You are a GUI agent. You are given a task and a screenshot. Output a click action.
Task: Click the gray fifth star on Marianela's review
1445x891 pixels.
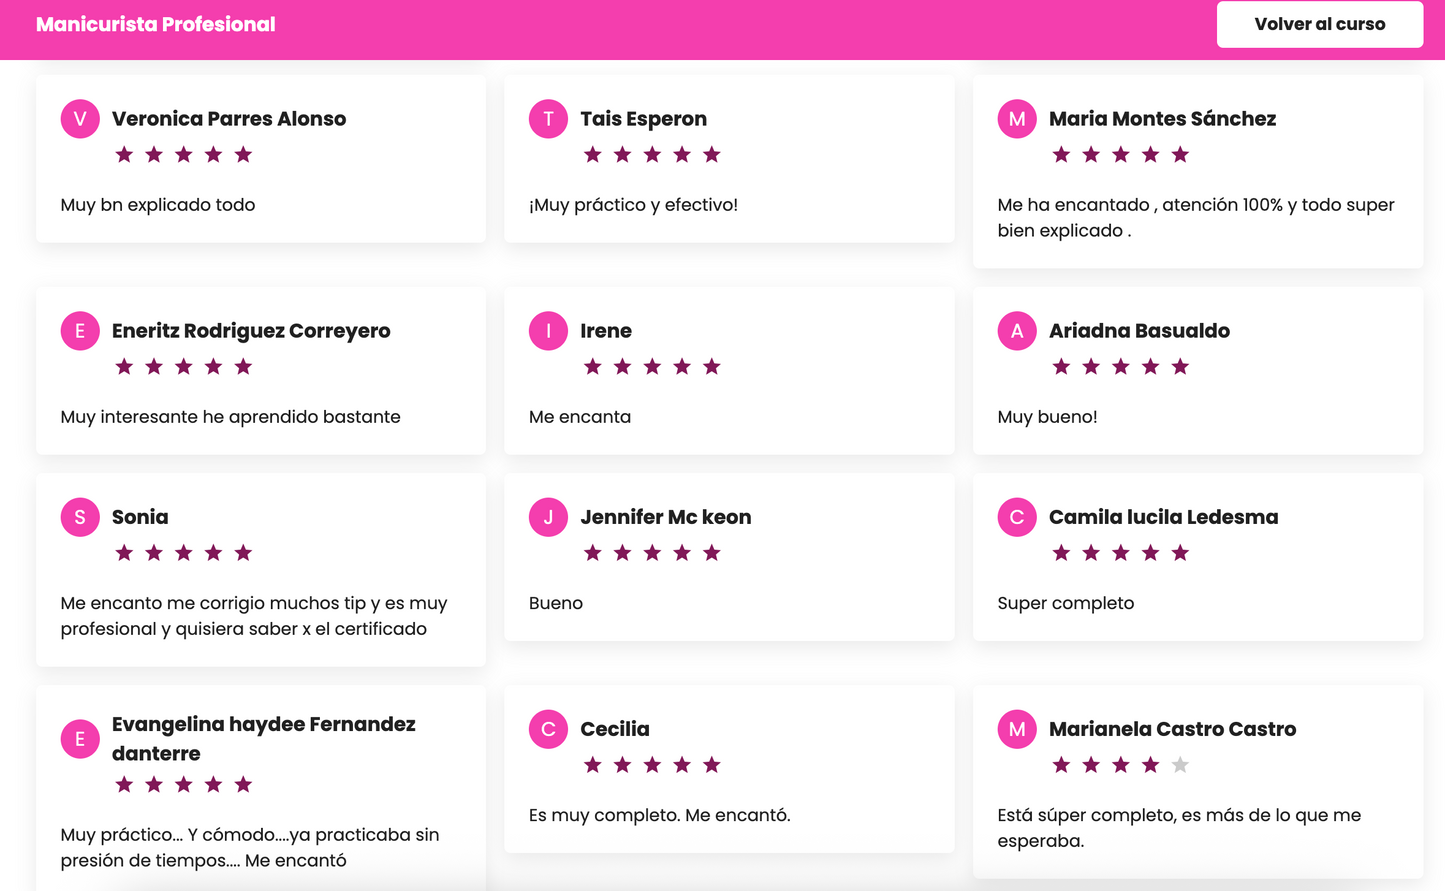(x=1180, y=765)
